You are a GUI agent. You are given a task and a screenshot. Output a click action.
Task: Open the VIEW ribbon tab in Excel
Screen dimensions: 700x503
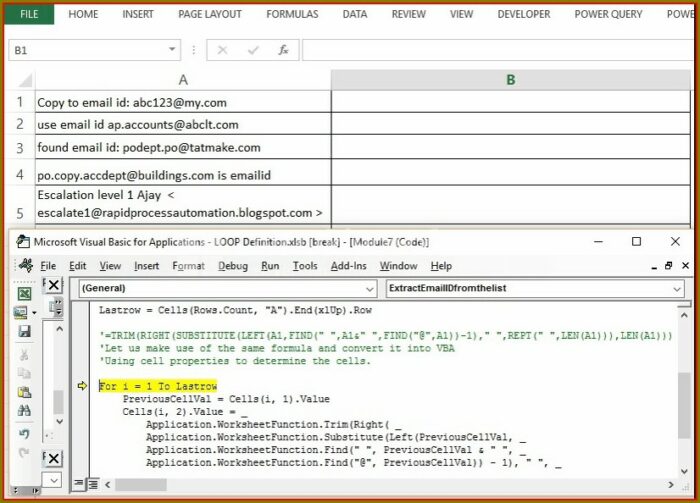coord(461,14)
